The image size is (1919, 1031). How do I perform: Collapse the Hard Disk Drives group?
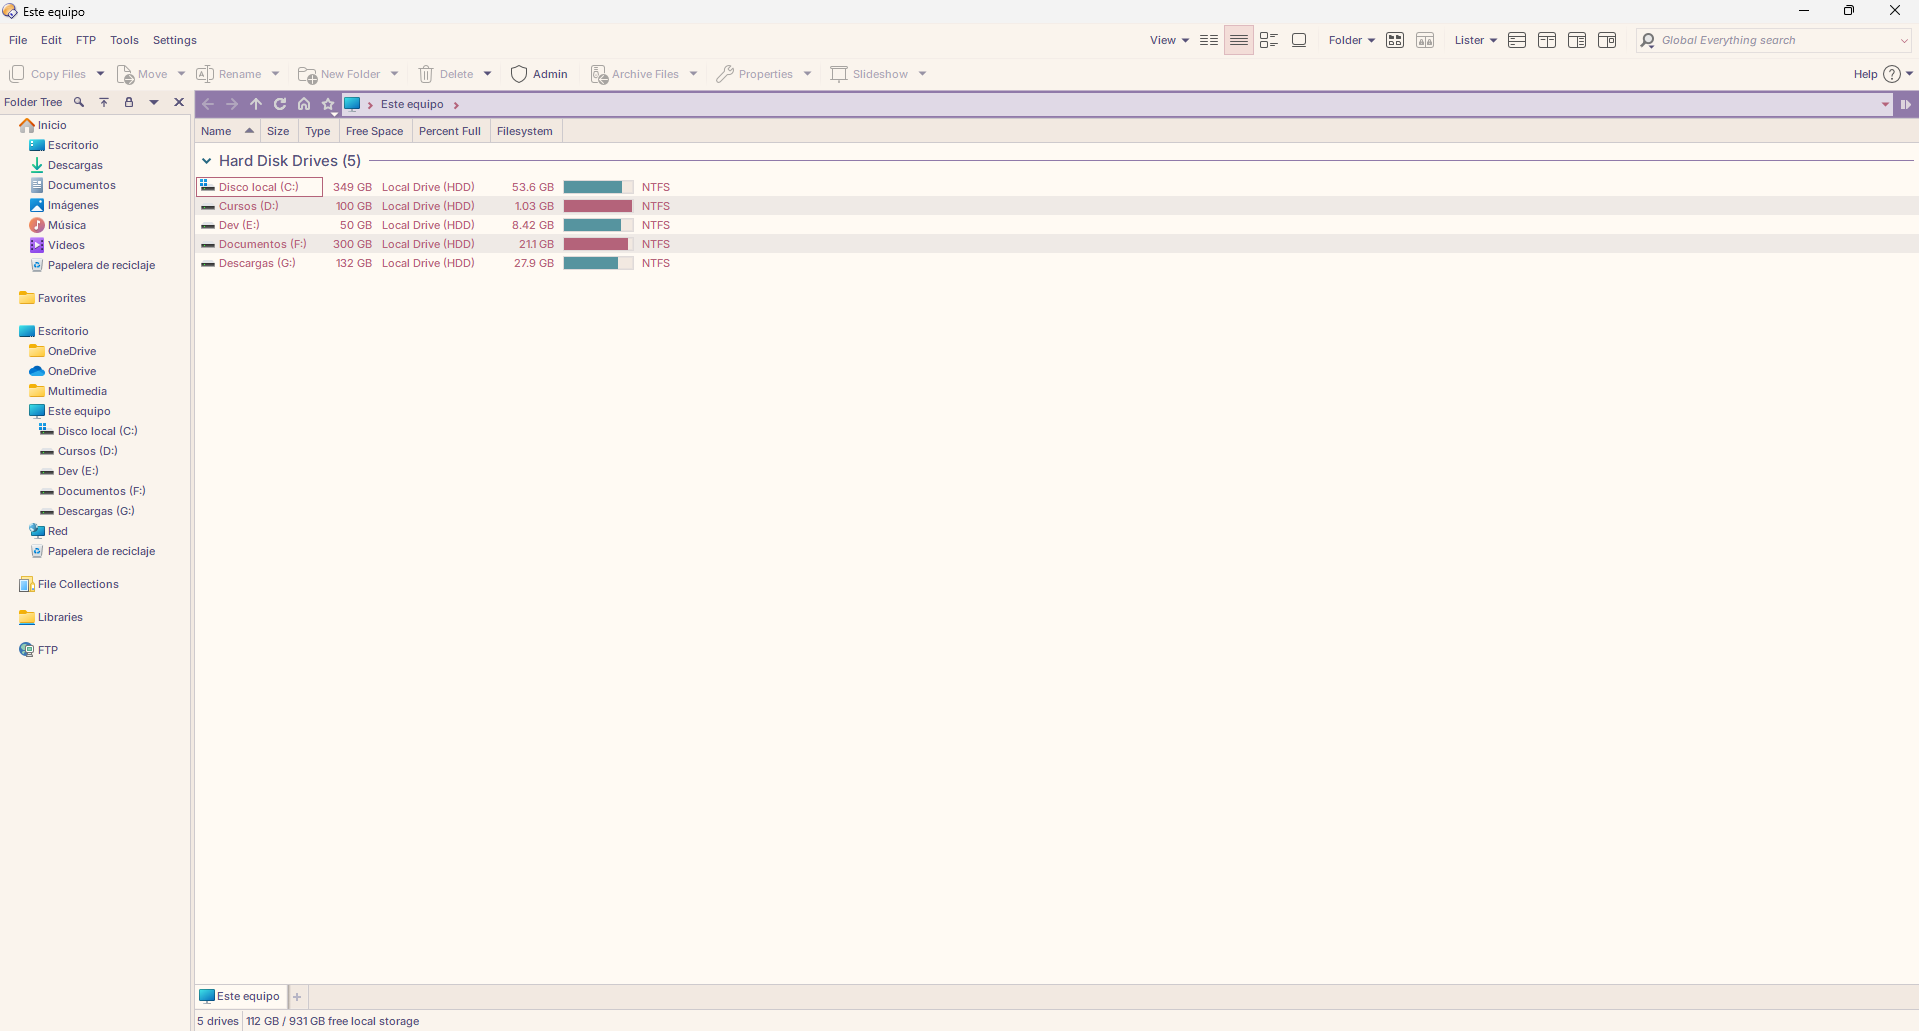click(207, 161)
